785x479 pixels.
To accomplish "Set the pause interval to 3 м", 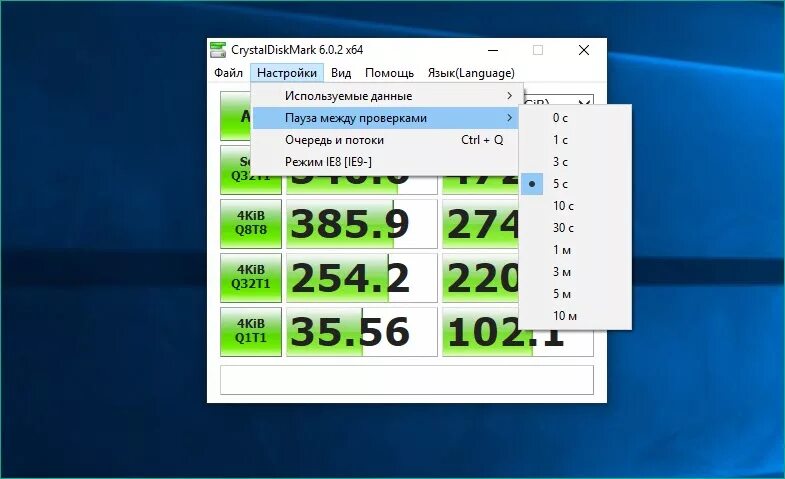I will (575, 272).
